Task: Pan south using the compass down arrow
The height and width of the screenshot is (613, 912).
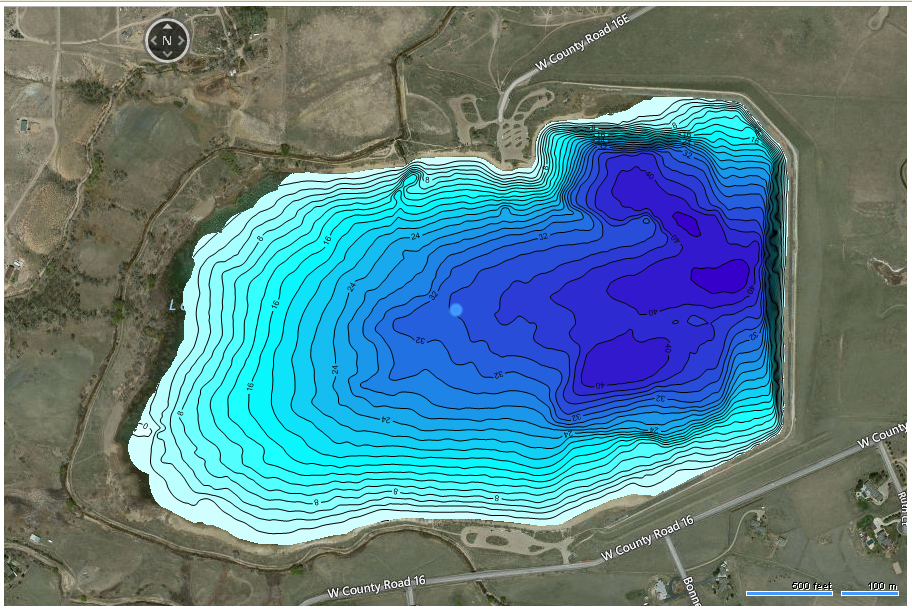Action: pos(168,54)
